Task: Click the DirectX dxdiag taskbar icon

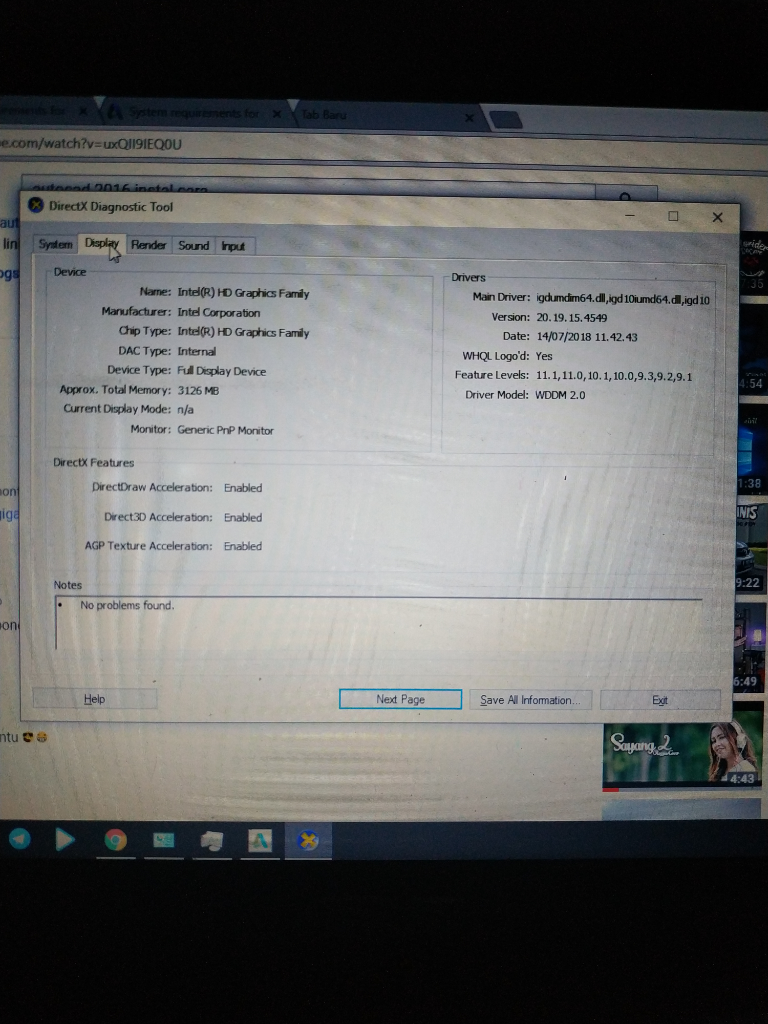Action: click(x=308, y=840)
